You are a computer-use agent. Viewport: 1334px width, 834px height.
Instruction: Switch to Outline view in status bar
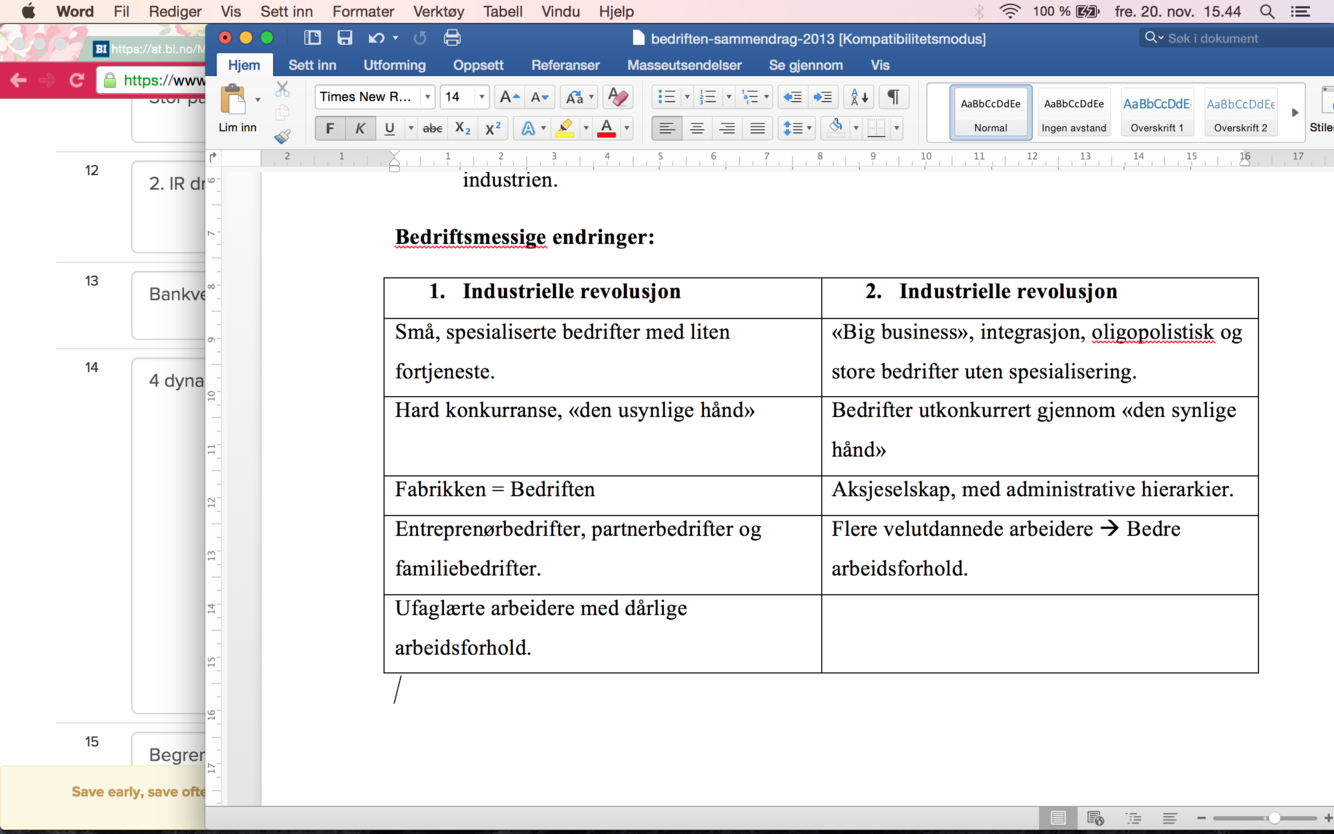coord(1132,818)
